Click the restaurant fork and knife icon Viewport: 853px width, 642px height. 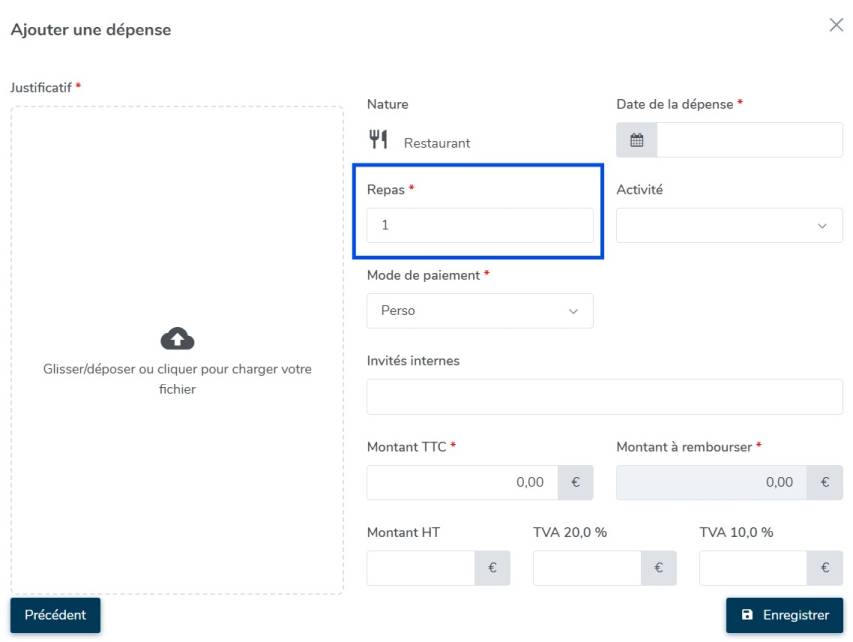378,140
